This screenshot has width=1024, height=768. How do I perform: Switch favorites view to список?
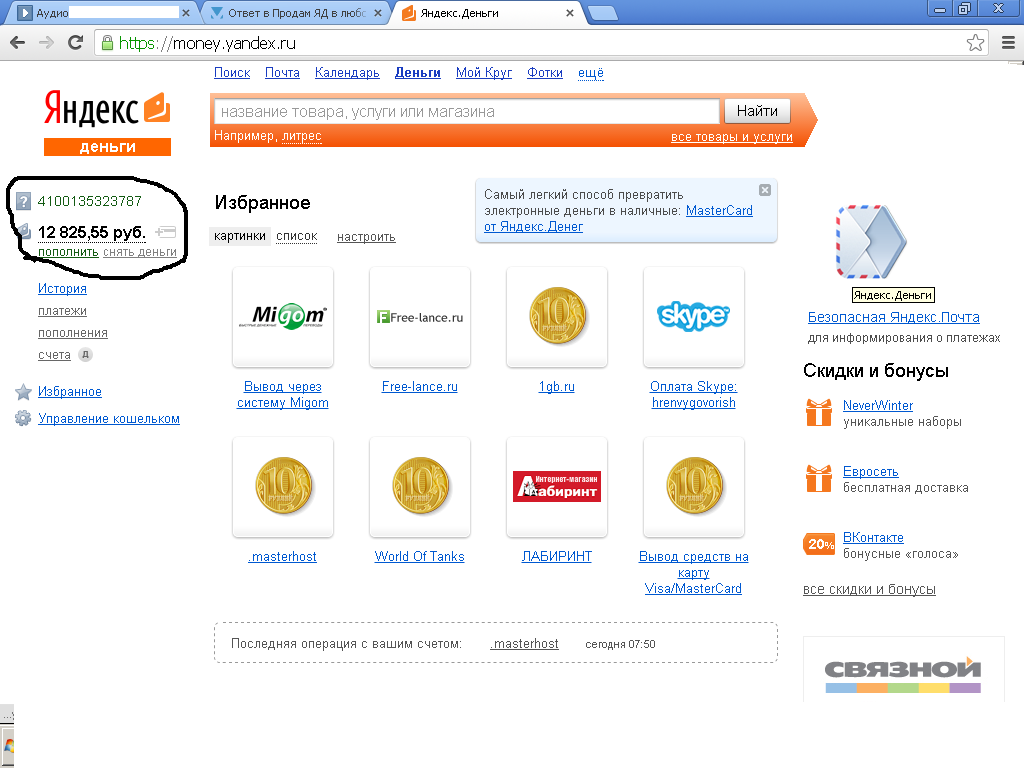296,236
